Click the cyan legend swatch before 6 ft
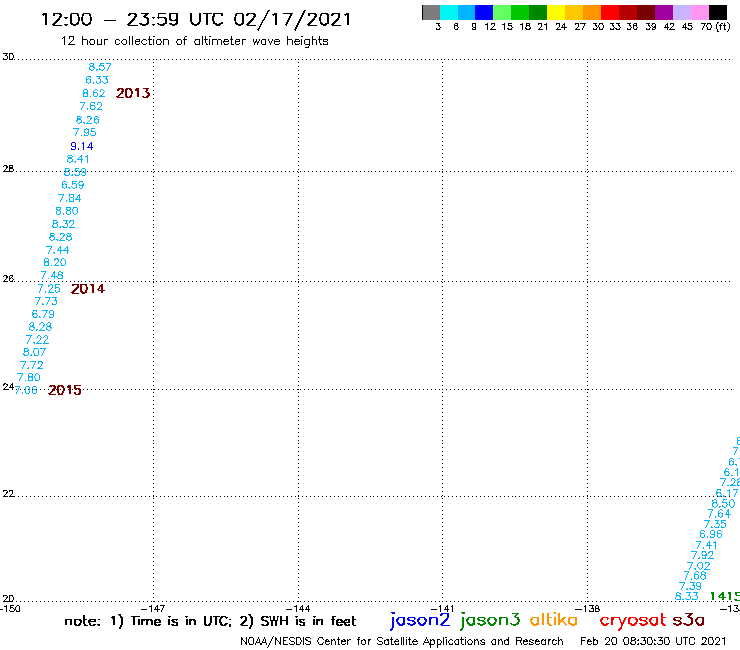740x650 pixels. pyautogui.click(x=449, y=12)
